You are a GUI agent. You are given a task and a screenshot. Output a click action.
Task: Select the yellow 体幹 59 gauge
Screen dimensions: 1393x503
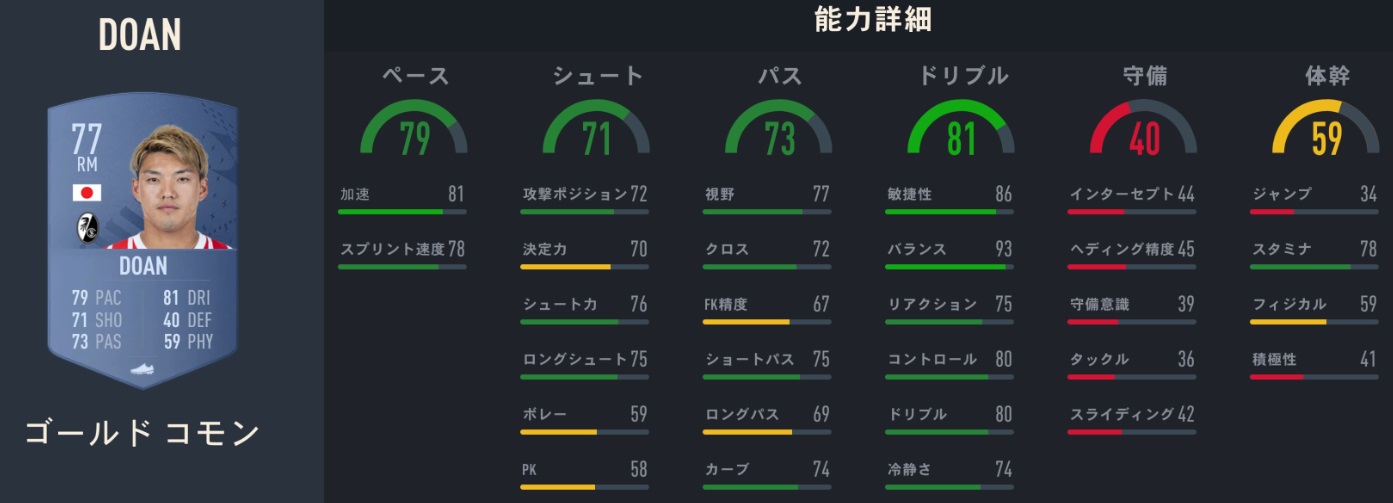[x=1326, y=130]
